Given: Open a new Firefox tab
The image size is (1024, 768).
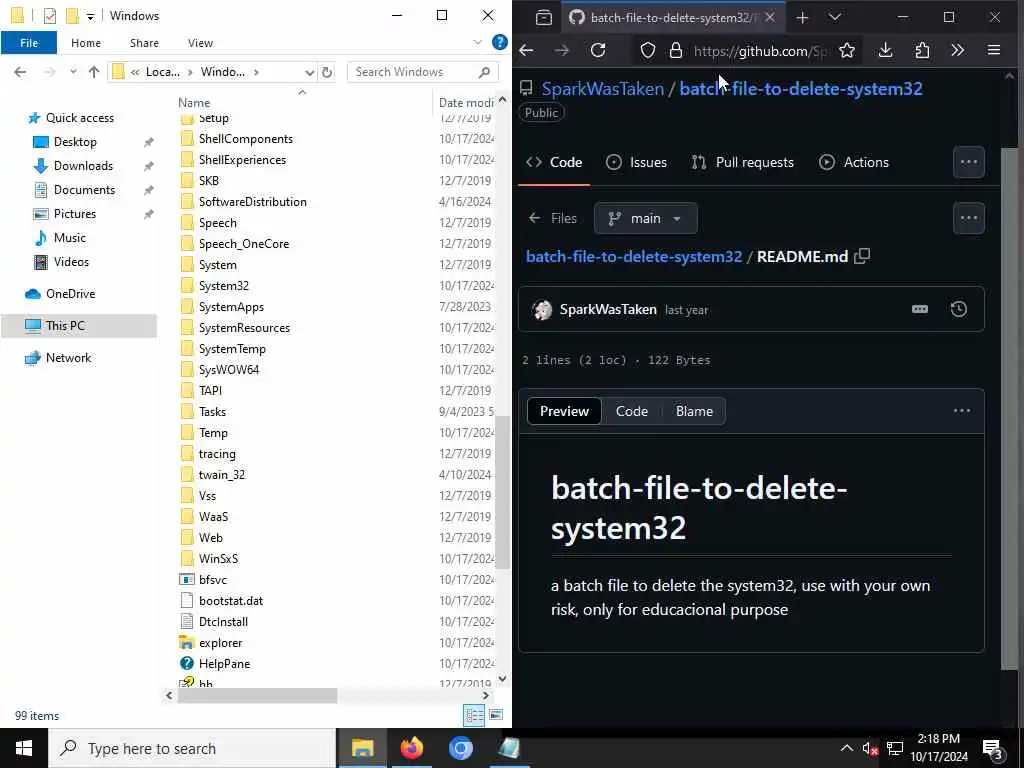Looking at the screenshot, I should pyautogui.click(x=802, y=18).
